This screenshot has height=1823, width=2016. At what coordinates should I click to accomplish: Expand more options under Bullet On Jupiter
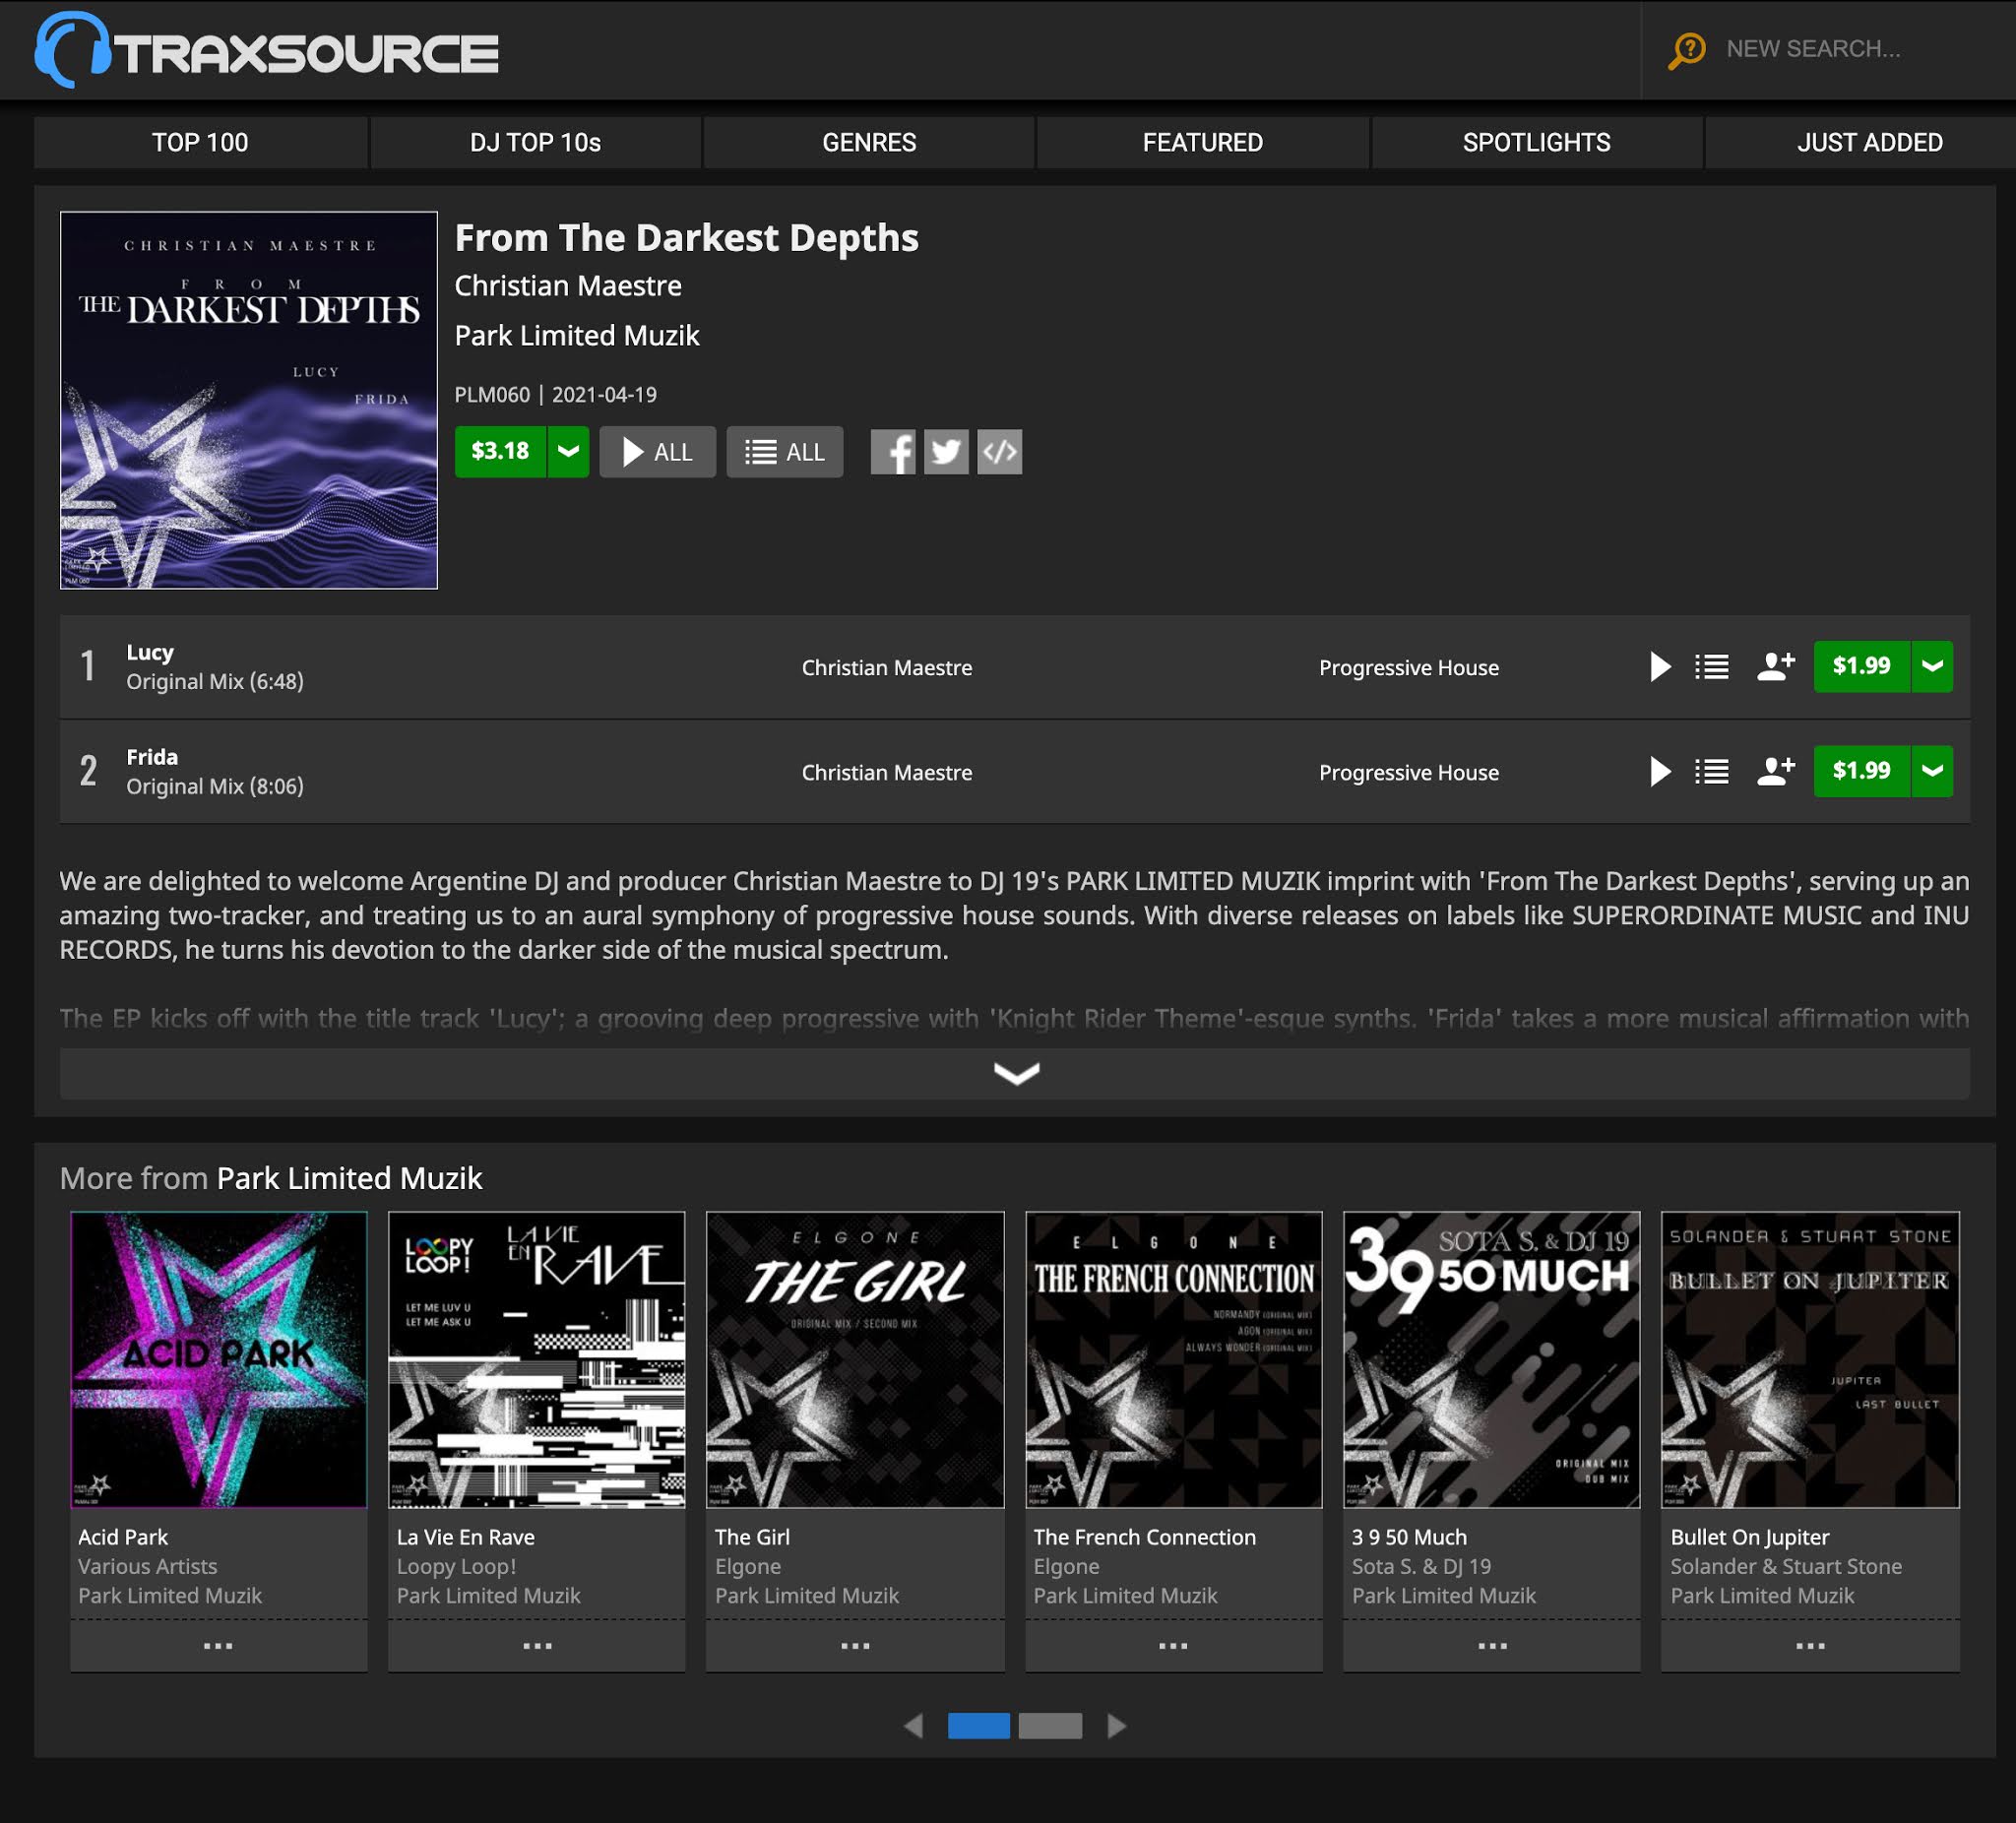1810,1646
